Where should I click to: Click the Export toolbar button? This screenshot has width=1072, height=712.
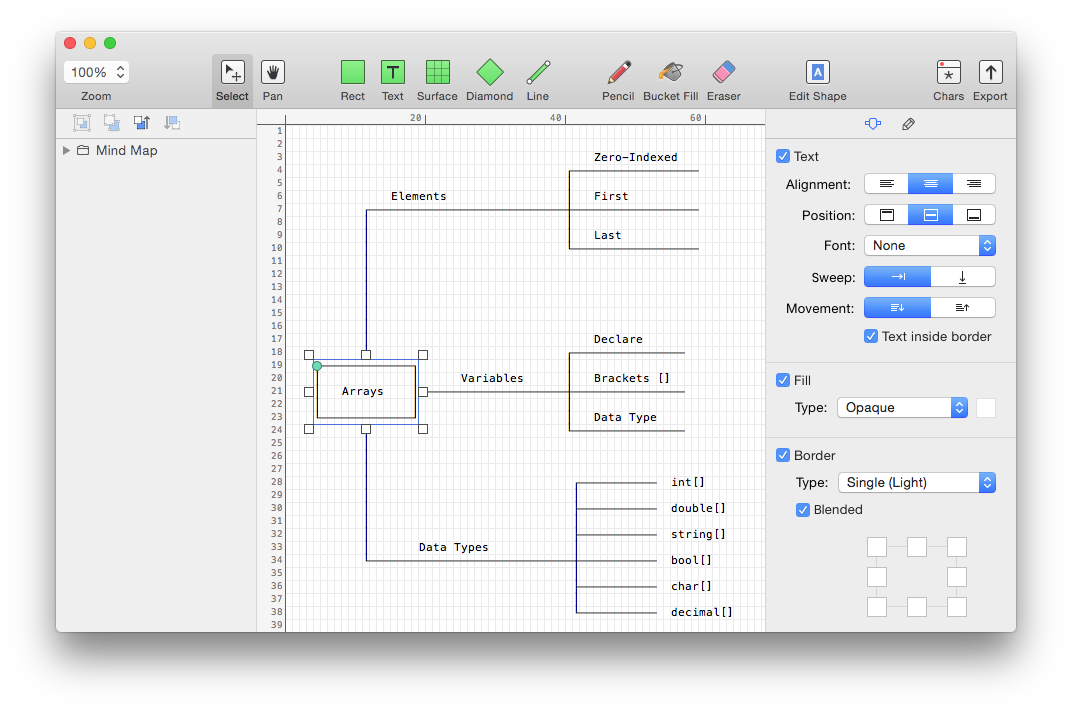[x=990, y=73]
